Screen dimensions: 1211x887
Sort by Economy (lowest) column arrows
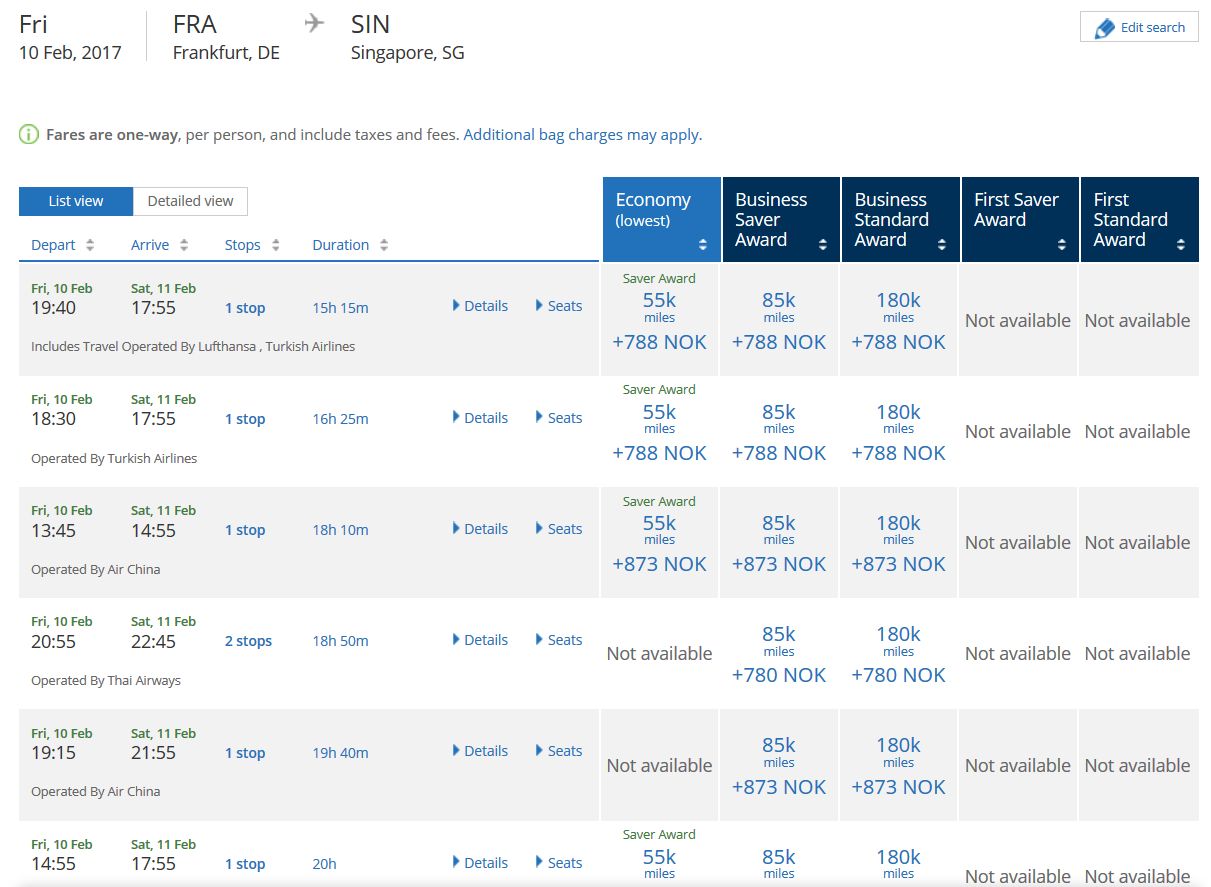703,245
